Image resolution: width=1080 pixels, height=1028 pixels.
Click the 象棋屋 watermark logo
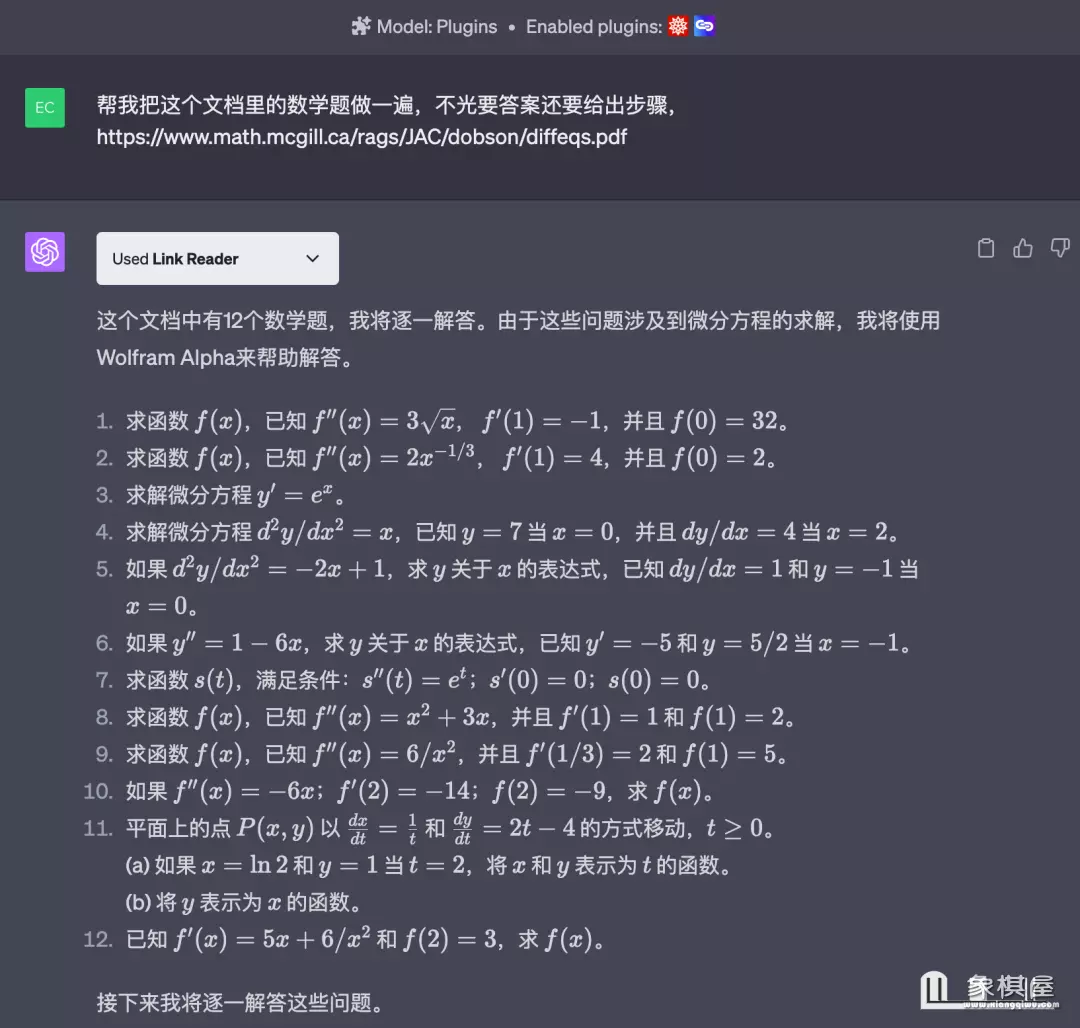coord(987,990)
